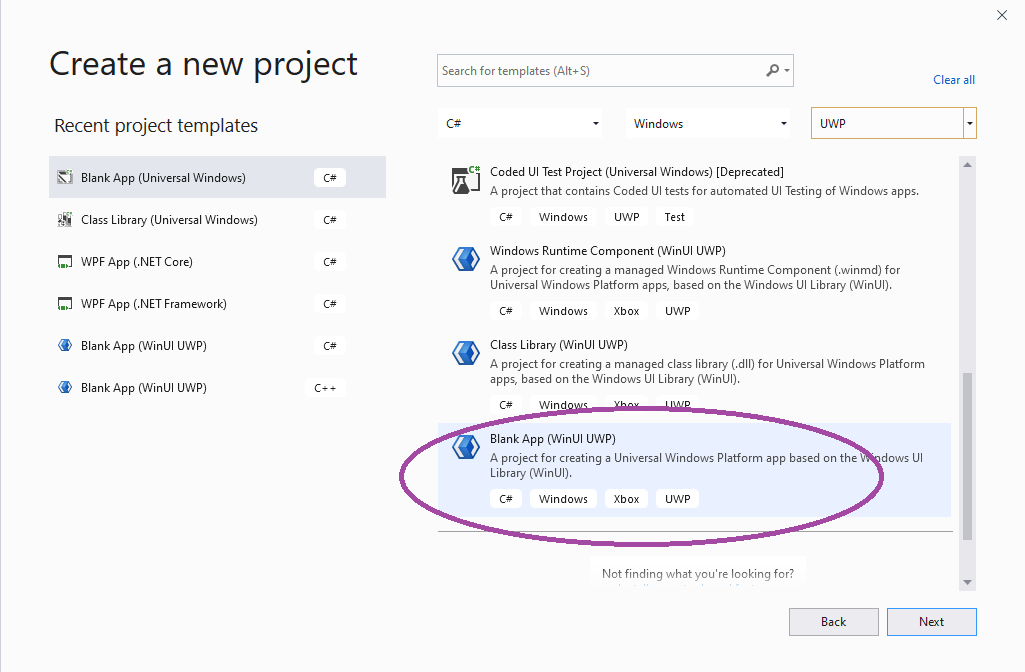This screenshot has height=672, width=1025.
Task: Click Windows tag on Windows Runtime Component
Action: pos(563,311)
